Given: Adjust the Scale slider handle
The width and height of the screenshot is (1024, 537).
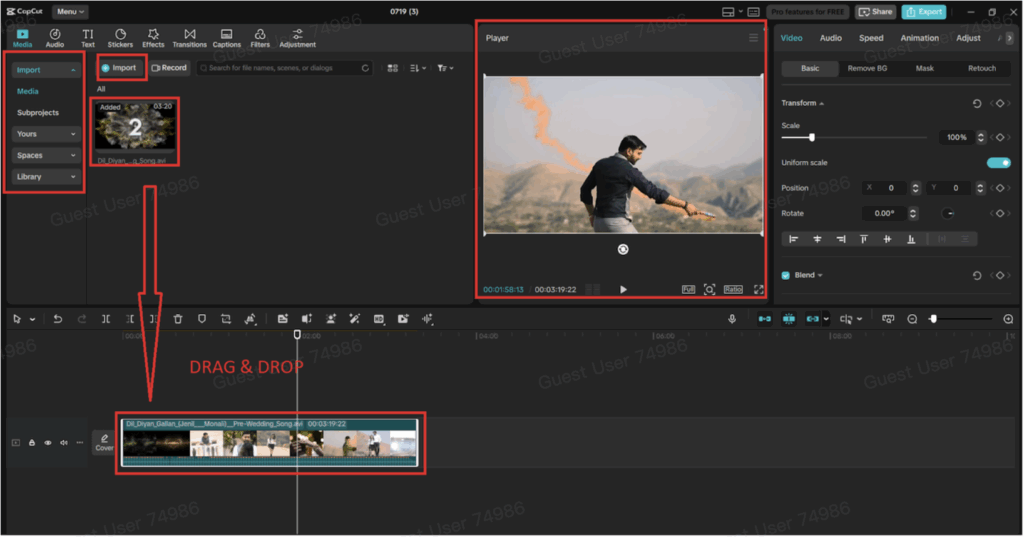Looking at the screenshot, I should tap(812, 137).
